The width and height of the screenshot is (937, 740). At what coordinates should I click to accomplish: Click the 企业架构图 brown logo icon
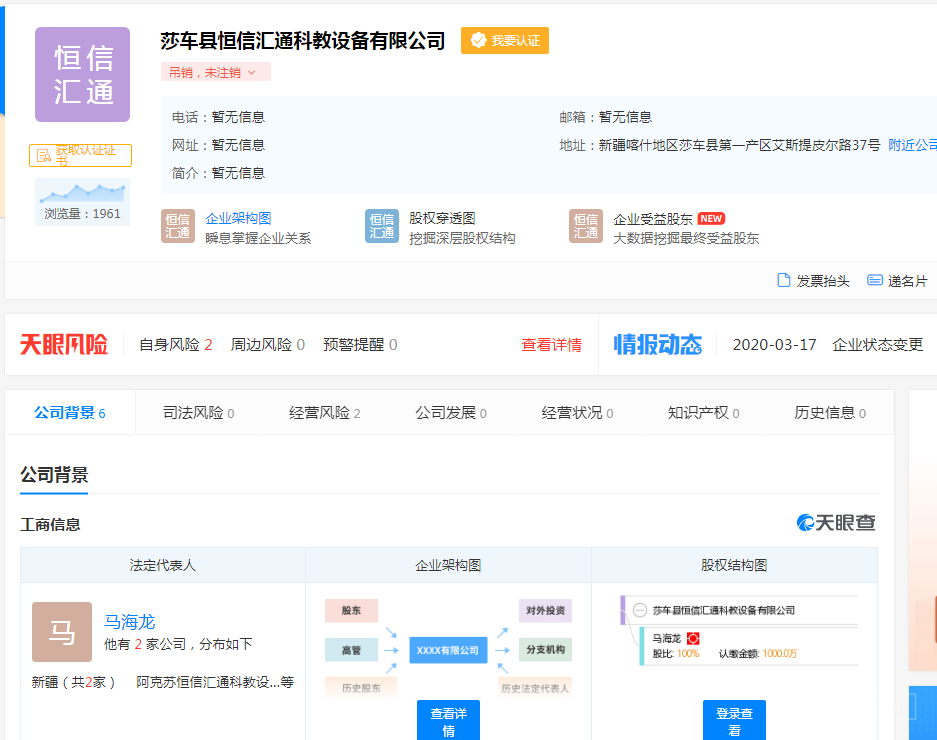tap(178, 227)
